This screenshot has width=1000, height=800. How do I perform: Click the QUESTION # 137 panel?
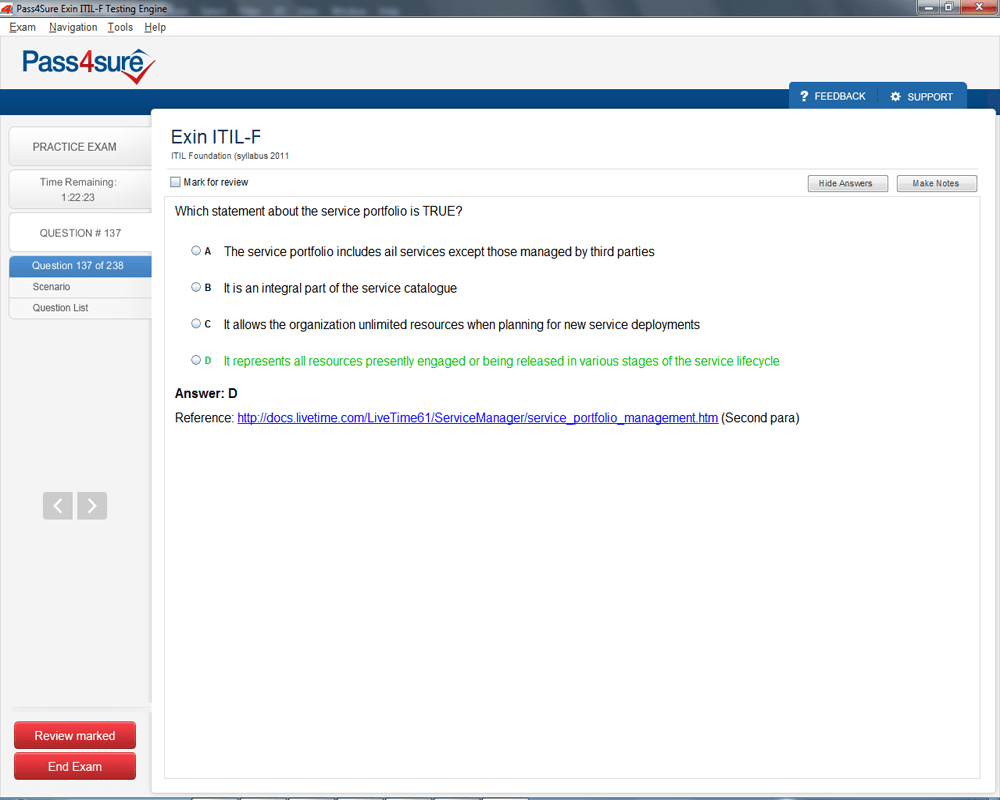coord(80,233)
